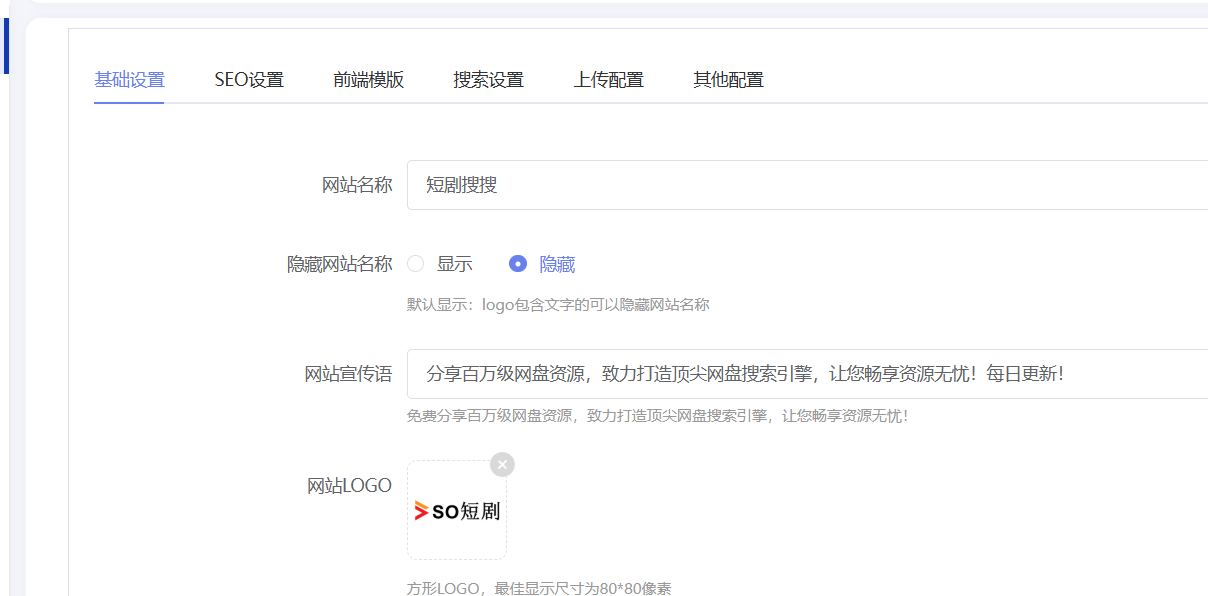Open the SEO设置 tab

[x=249, y=80]
